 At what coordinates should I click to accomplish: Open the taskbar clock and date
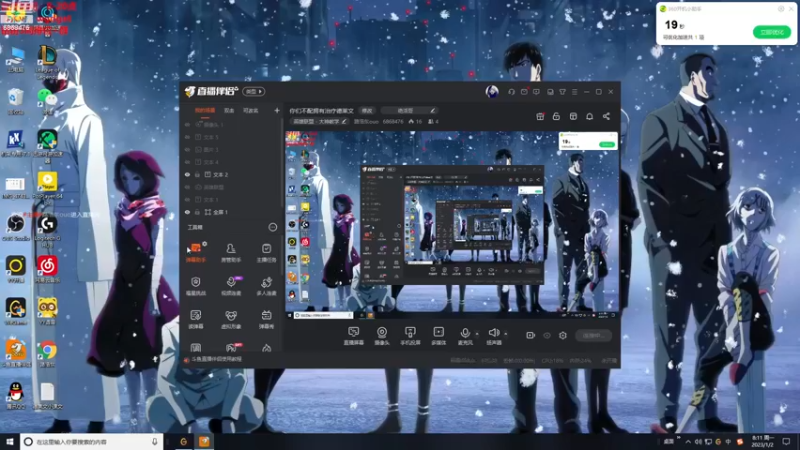pyautogui.click(x=762, y=441)
